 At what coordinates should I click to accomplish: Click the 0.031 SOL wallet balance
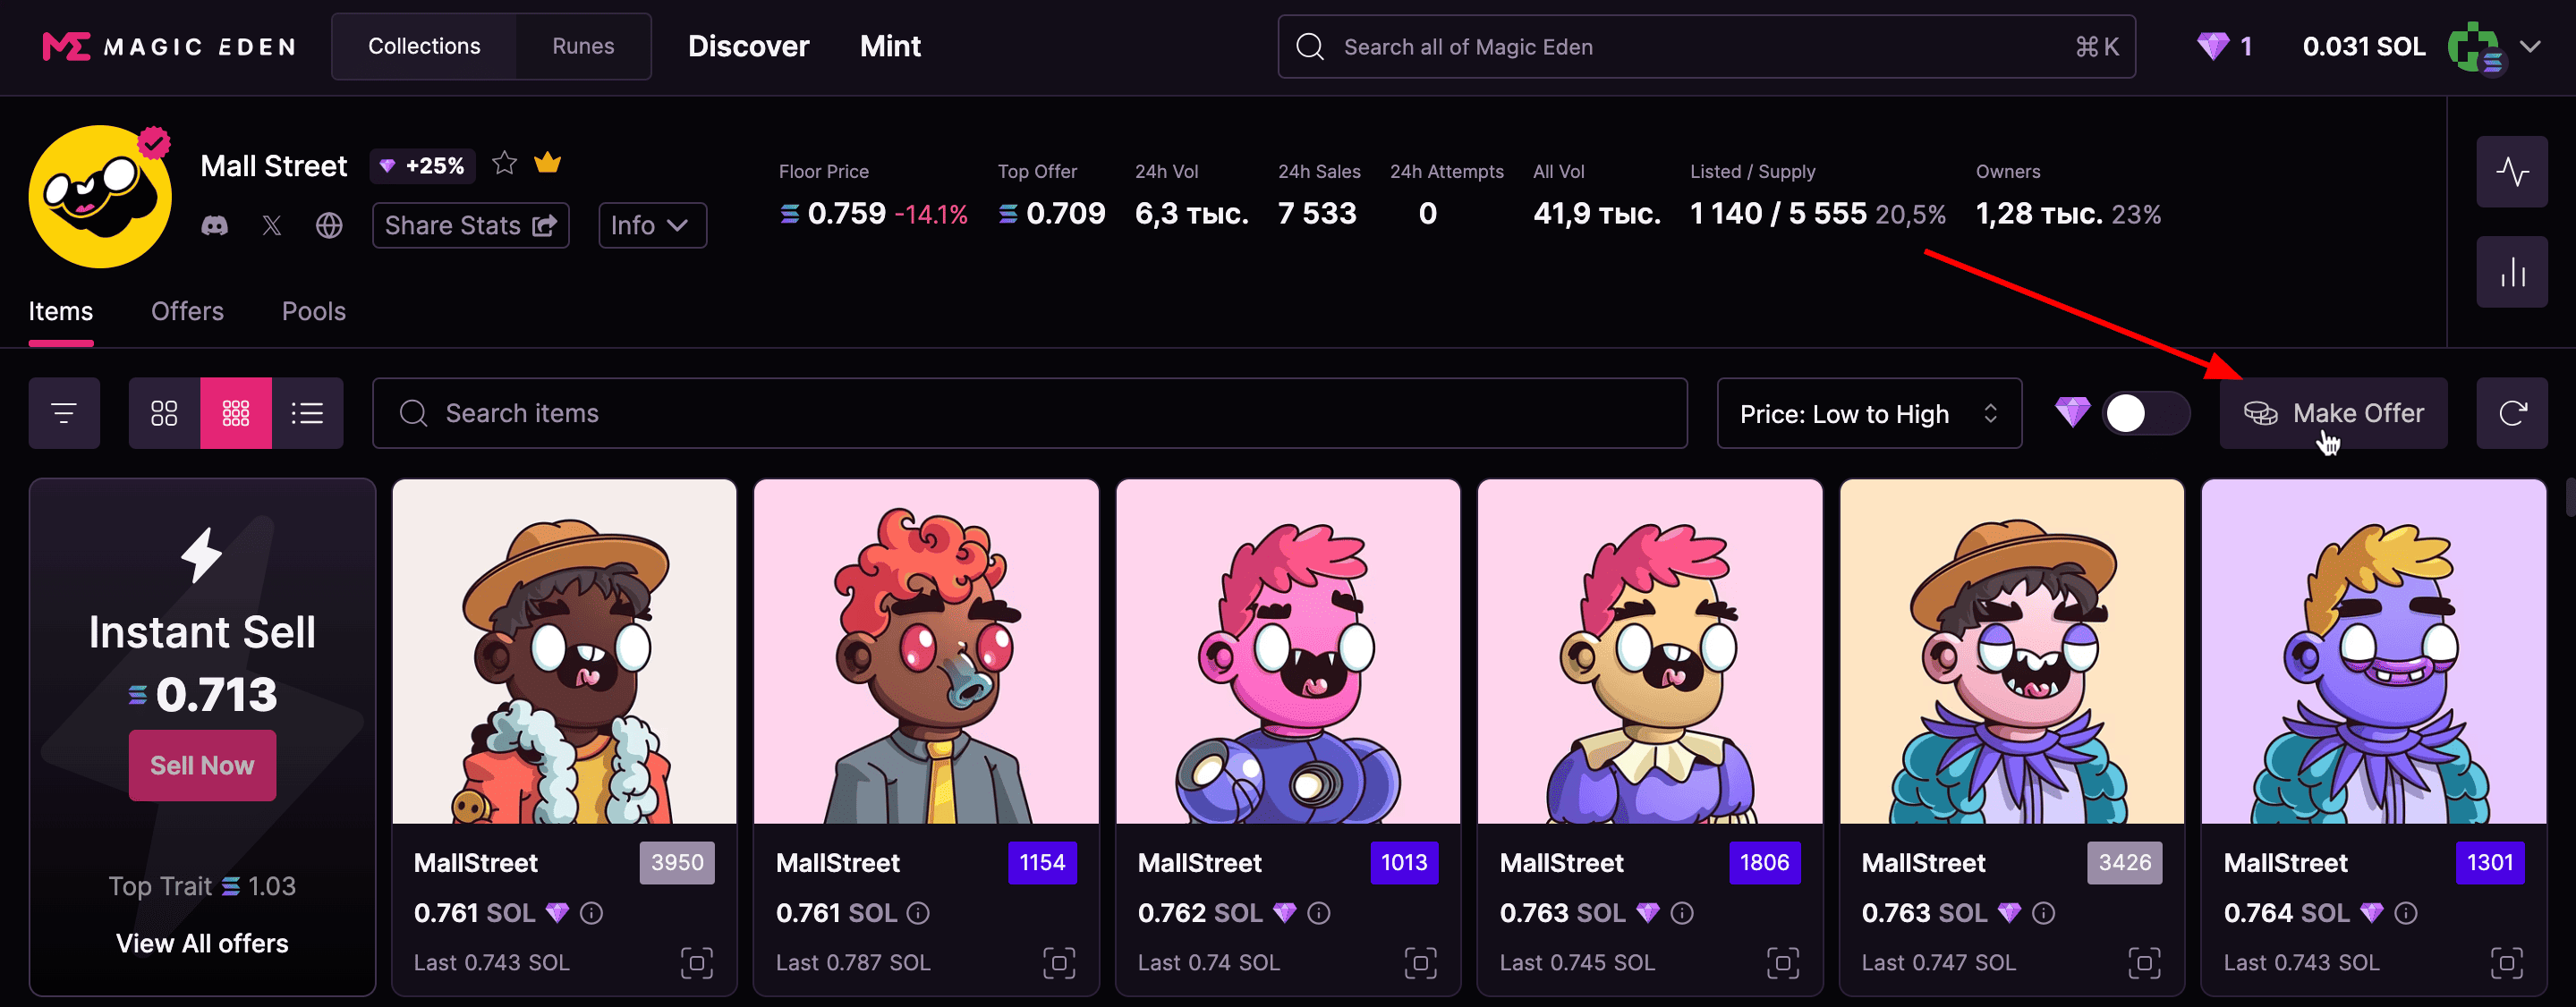tap(2364, 46)
